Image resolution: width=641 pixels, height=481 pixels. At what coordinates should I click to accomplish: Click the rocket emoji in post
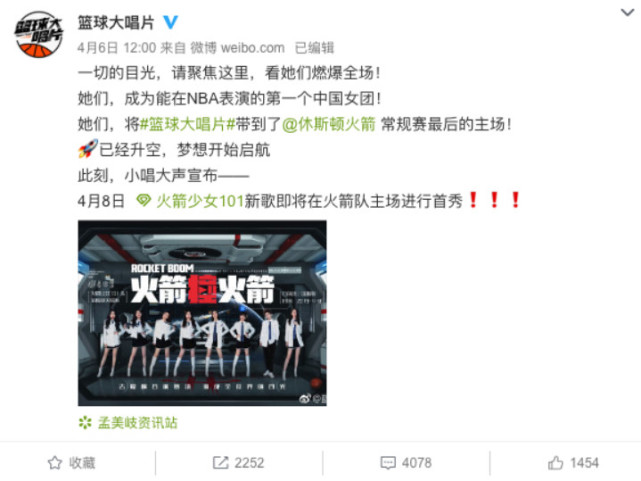[88, 149]
